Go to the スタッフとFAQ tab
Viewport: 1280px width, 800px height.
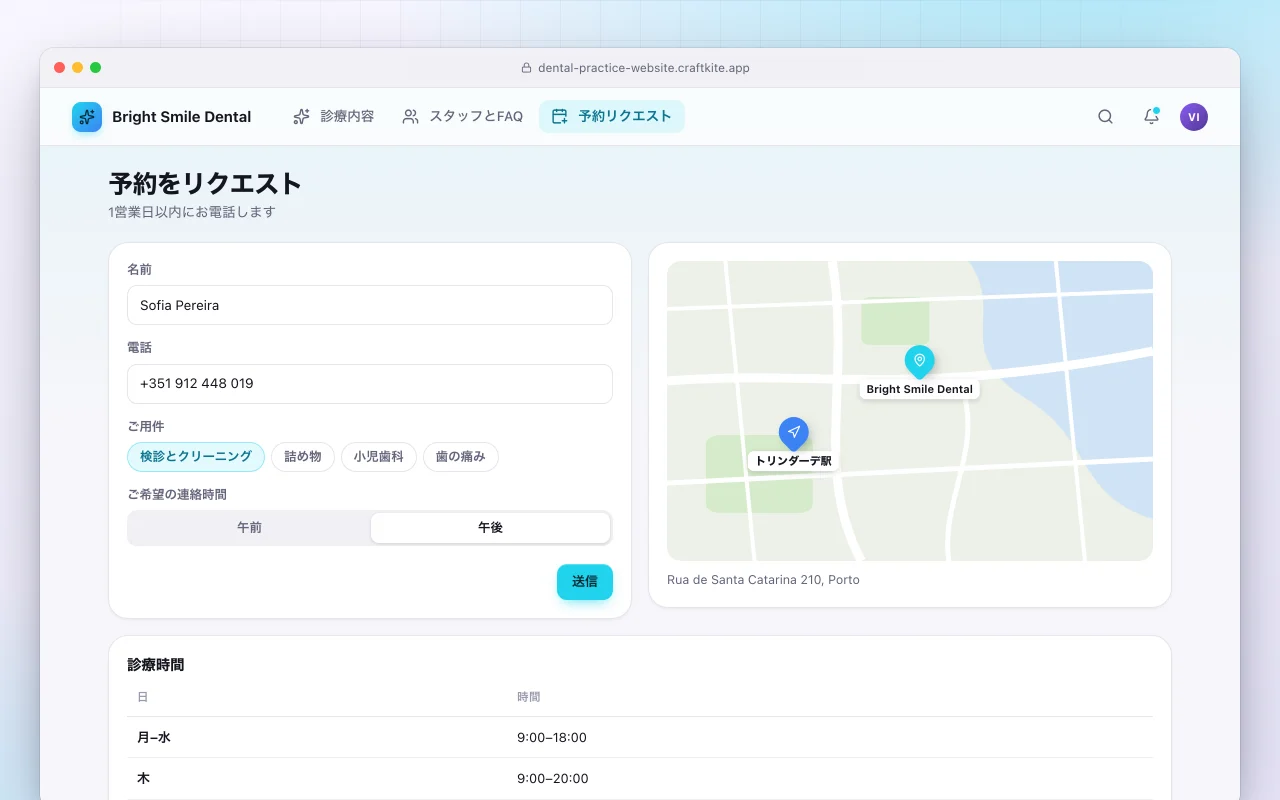coord(463,117)
